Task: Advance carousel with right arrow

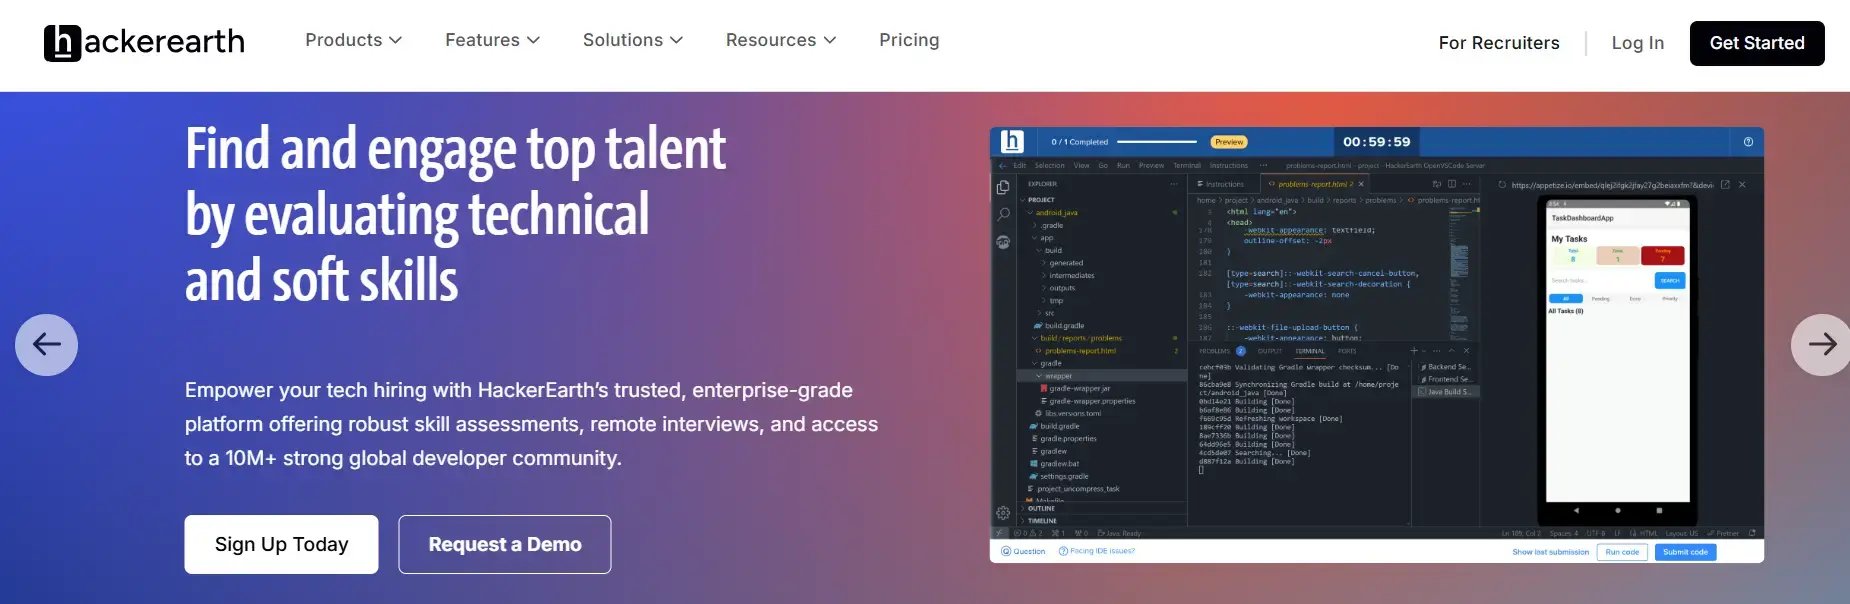Action: [x=1821, y=345]
